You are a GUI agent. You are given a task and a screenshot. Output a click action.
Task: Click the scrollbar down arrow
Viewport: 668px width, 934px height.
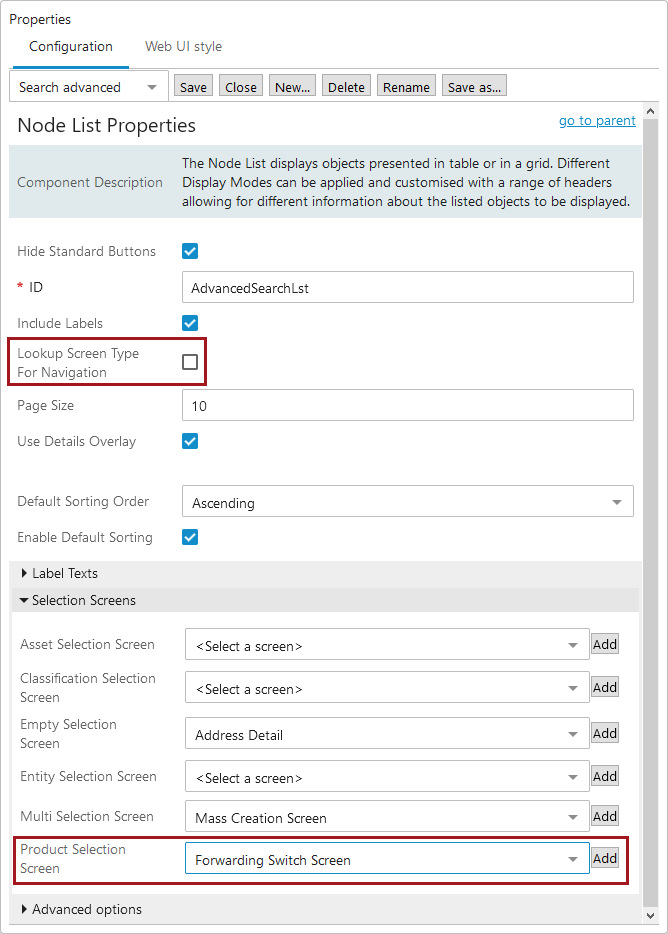tap(651, 916)
